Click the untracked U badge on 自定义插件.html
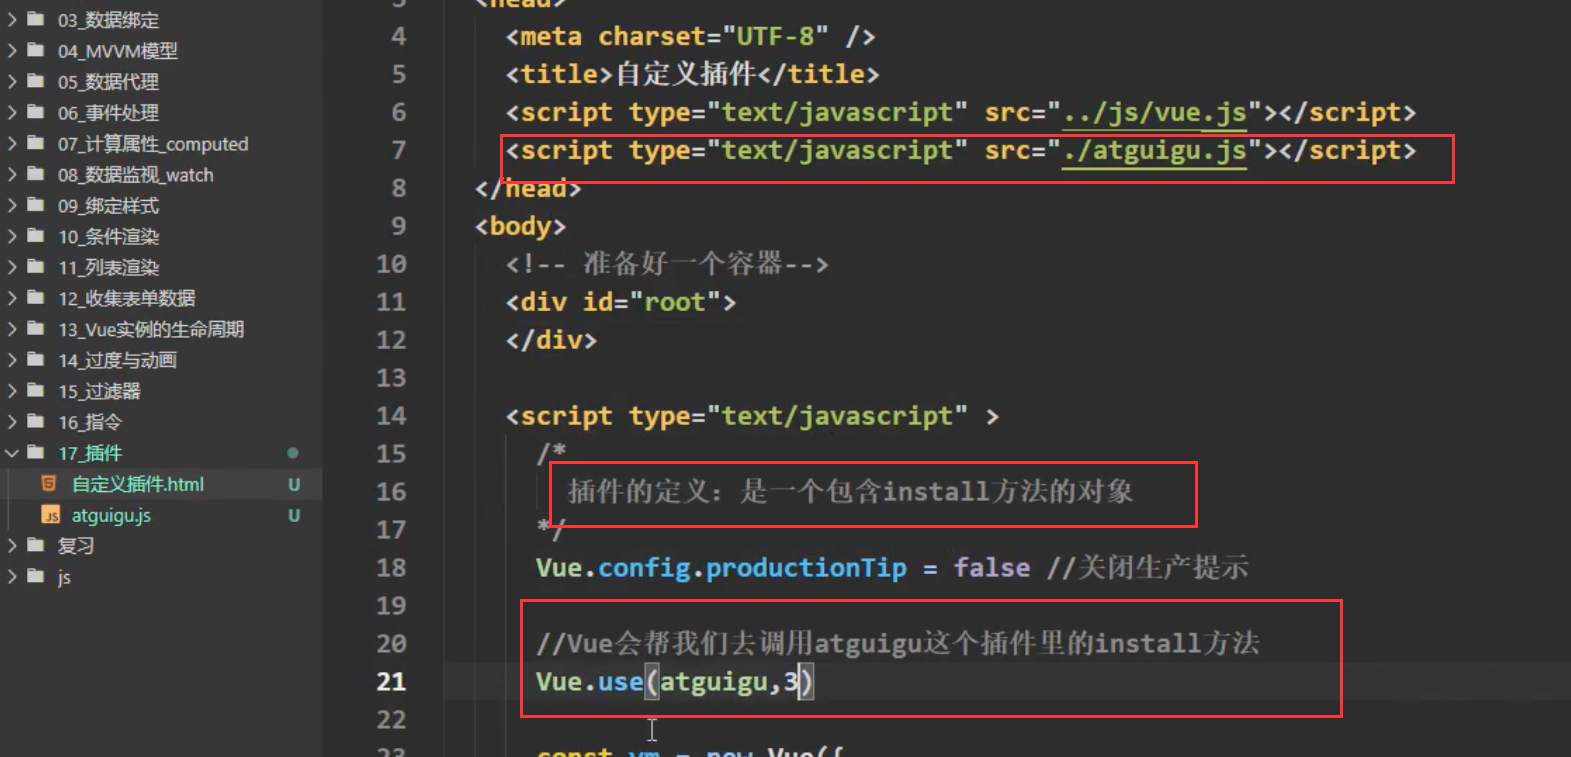 tap(294, 485)
